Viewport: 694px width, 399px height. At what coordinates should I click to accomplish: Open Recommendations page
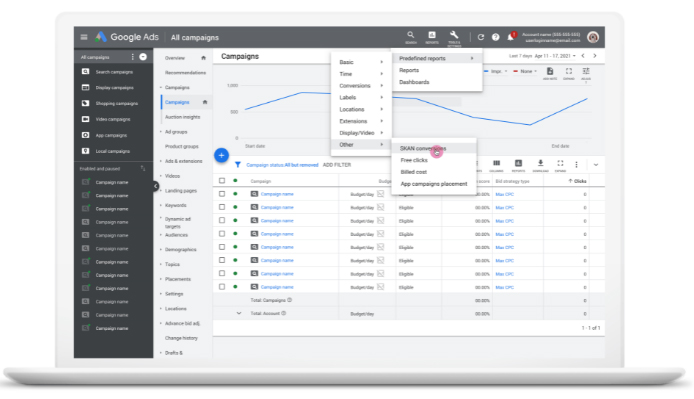(185, 73)
